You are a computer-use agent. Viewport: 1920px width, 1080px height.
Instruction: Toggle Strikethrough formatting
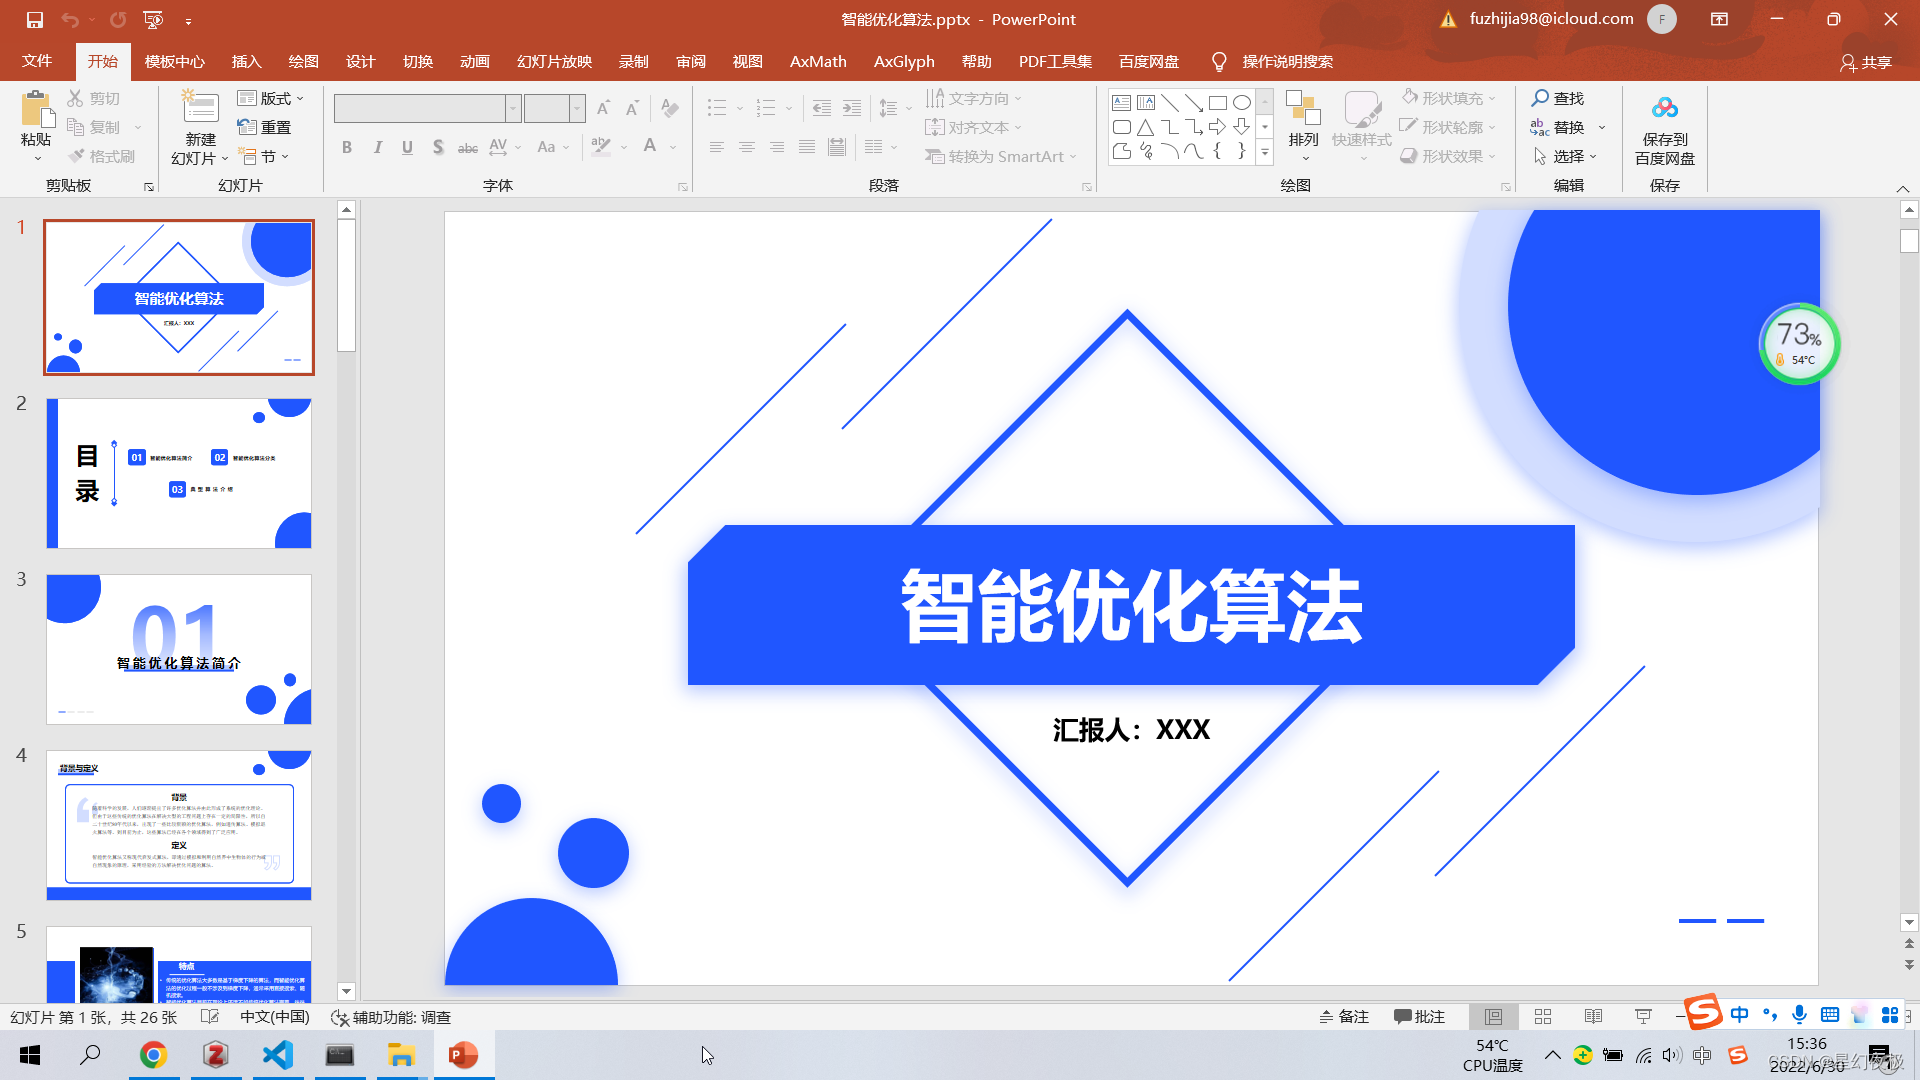(x=467, y=147)
